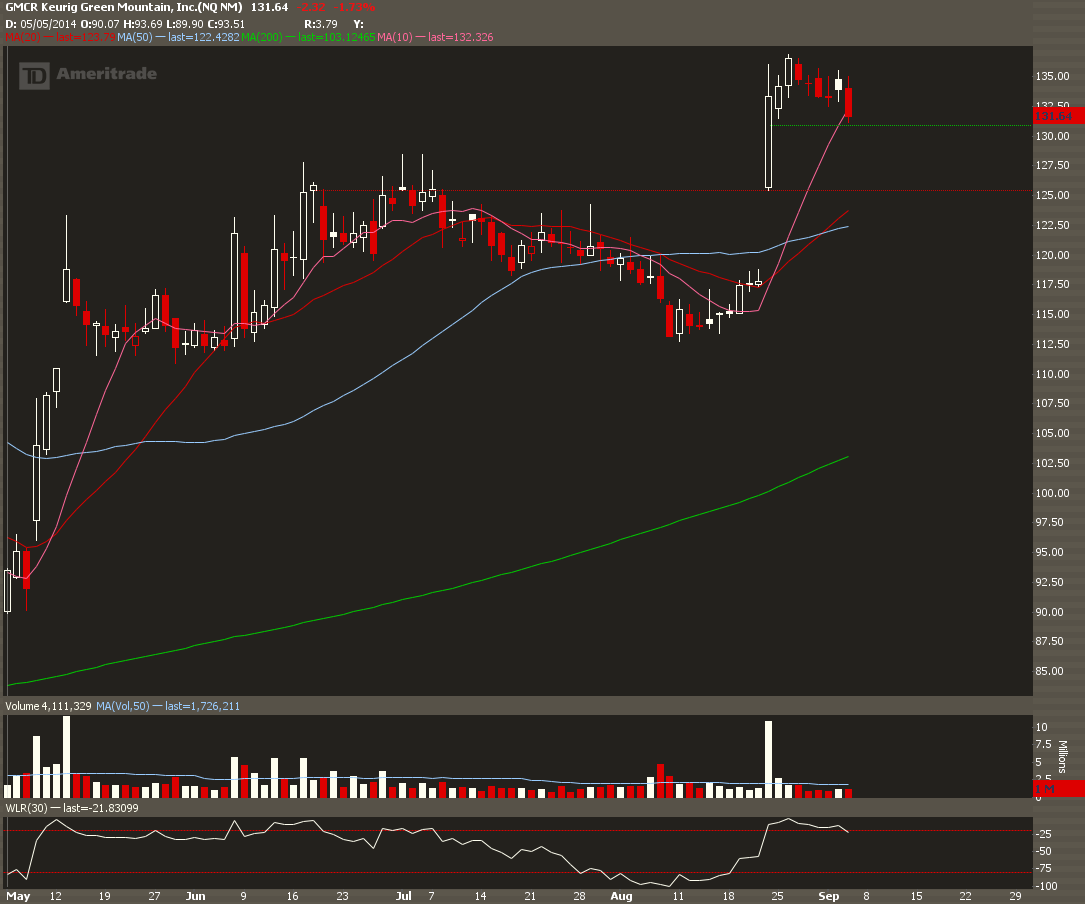Click the red 131.64 price tag on axis
This screenshot has height=904, width=1085.
[1053, 116]
